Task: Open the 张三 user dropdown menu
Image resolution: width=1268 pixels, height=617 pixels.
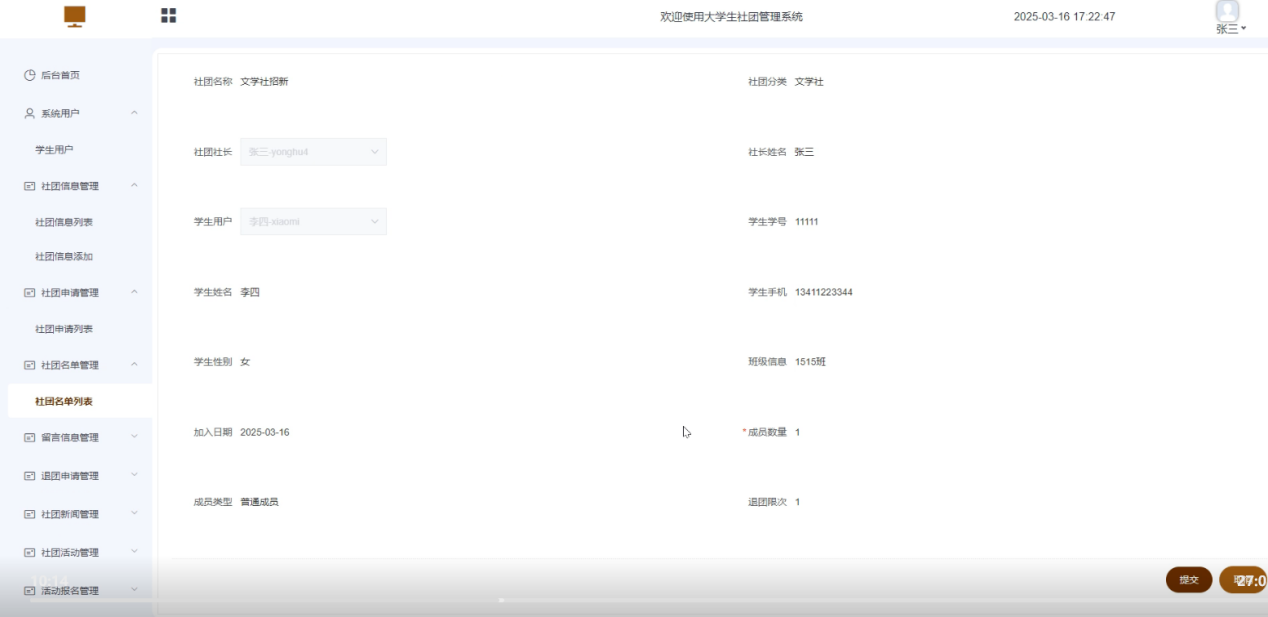Action: 1231,29
